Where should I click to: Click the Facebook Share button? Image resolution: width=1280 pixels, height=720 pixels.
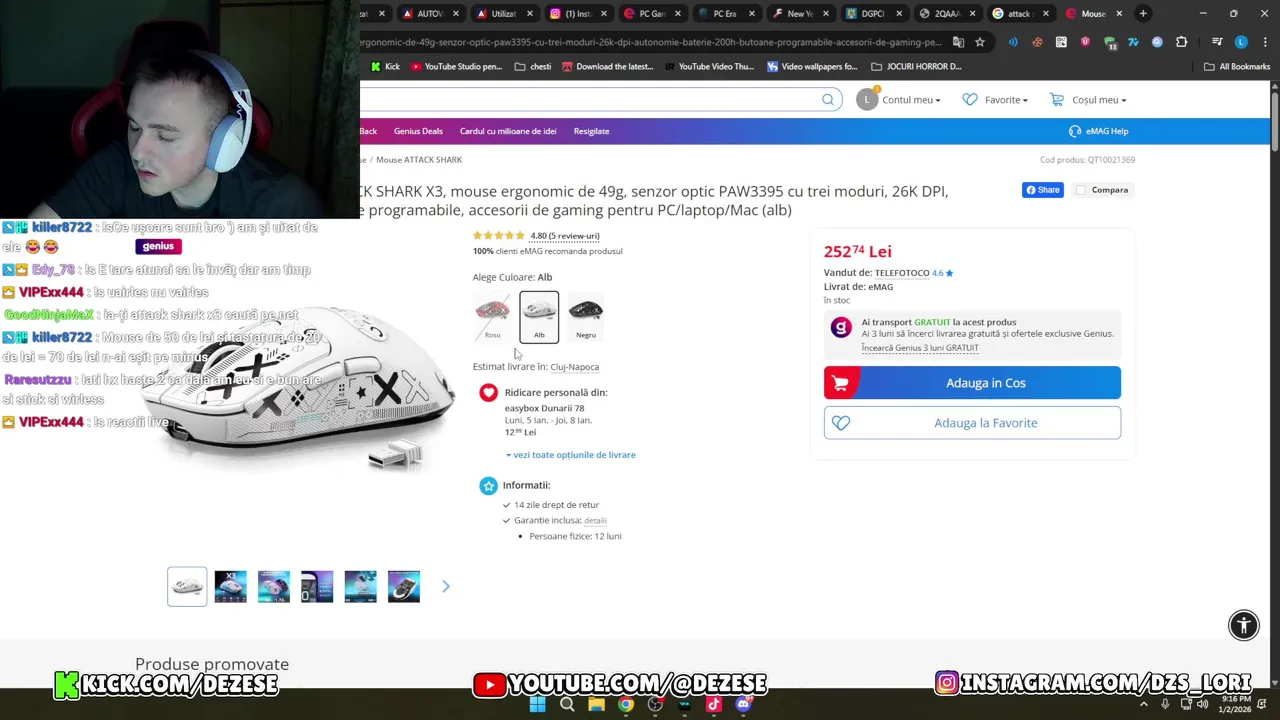[x=1043, y=190]
